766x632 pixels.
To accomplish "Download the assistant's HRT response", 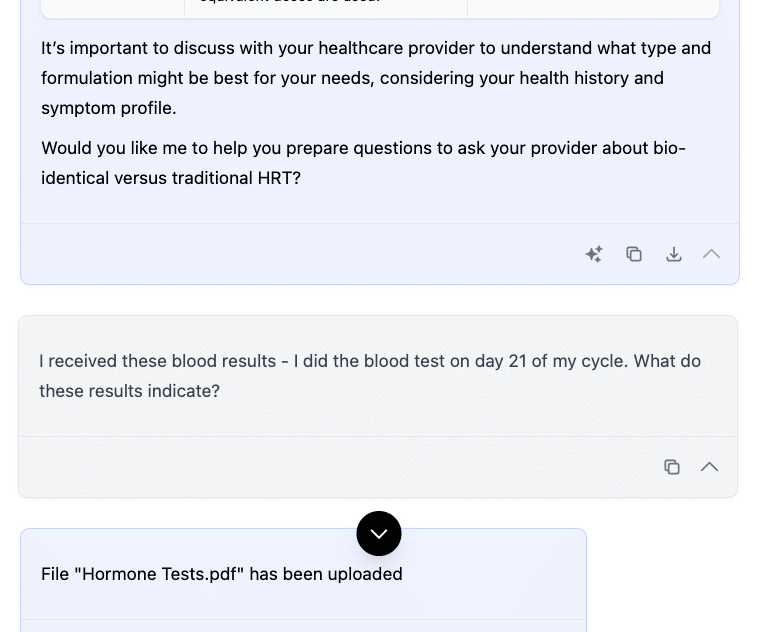I will pyautogui.click(x=674, y=254).
